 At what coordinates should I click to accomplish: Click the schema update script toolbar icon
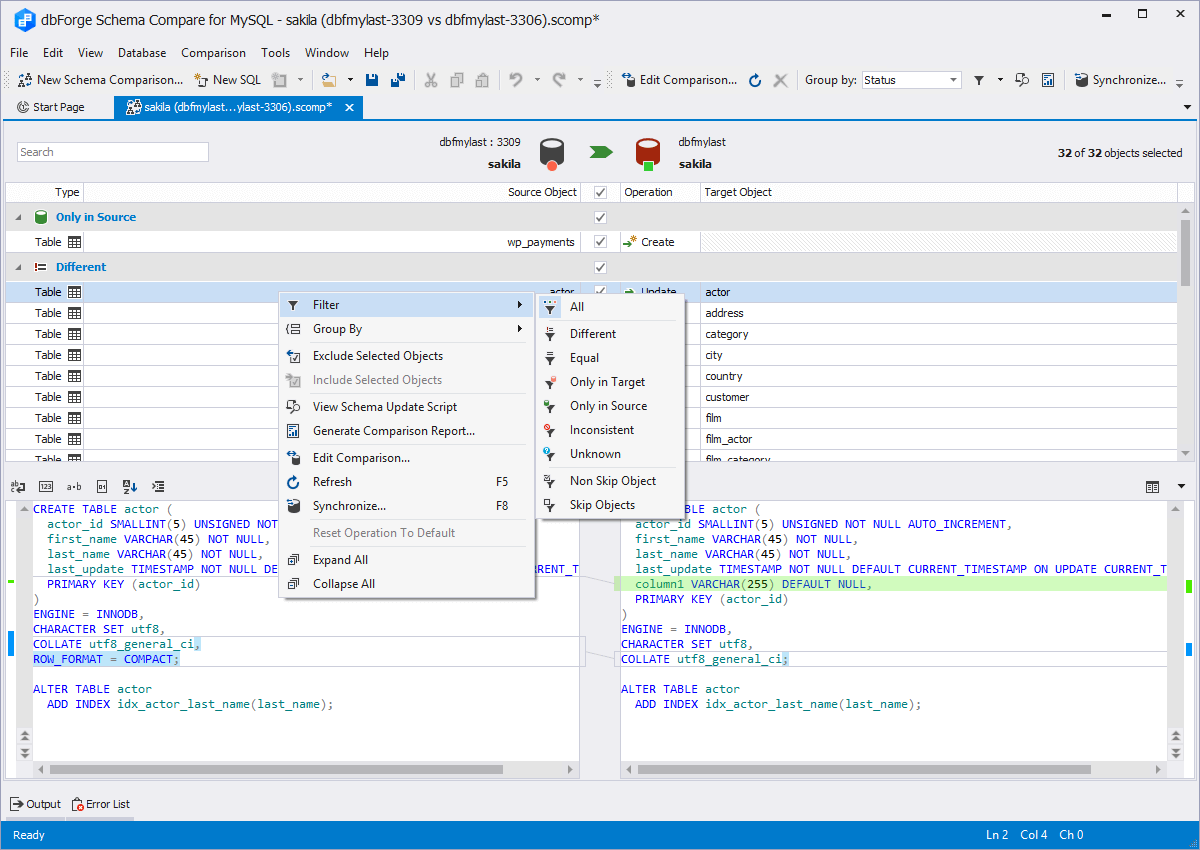[x=1022, y=80]
